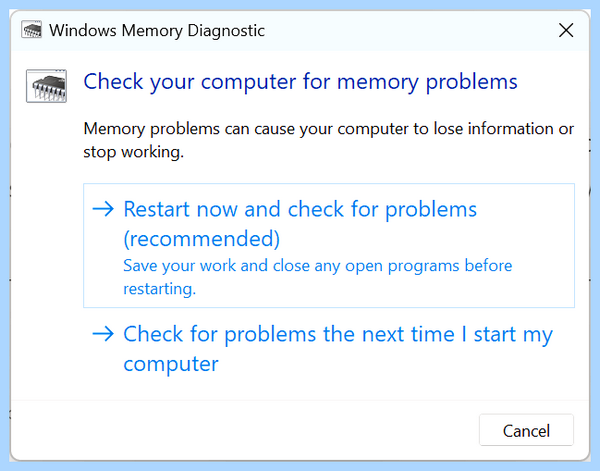Click the restarting. text in first option

pos(160,289)
